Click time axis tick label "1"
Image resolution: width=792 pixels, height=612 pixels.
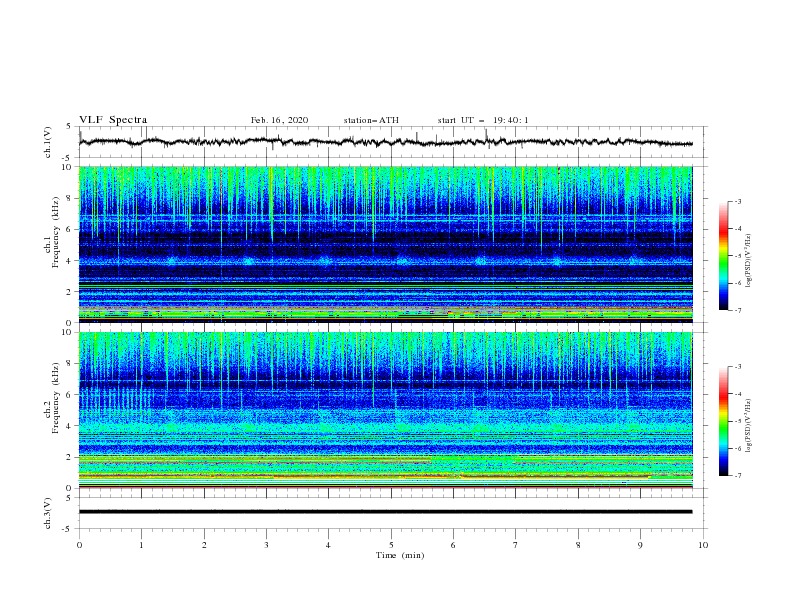(x=141, y=545)
